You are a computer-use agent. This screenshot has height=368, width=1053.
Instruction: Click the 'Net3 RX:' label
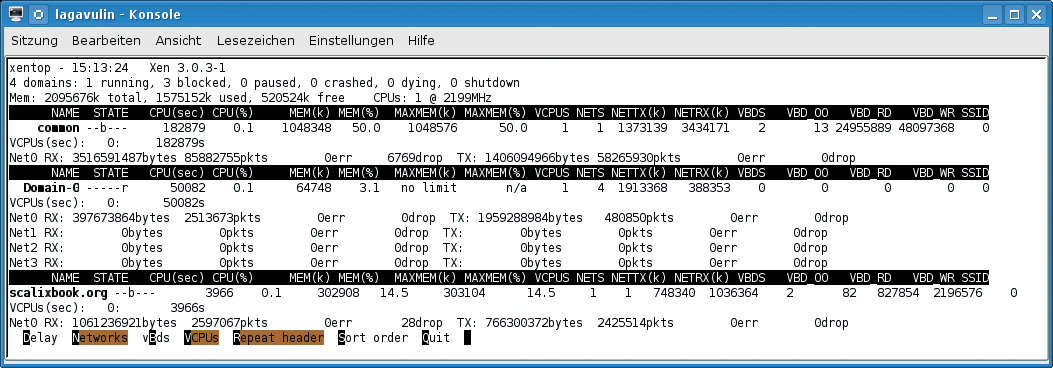pos(36,263)
